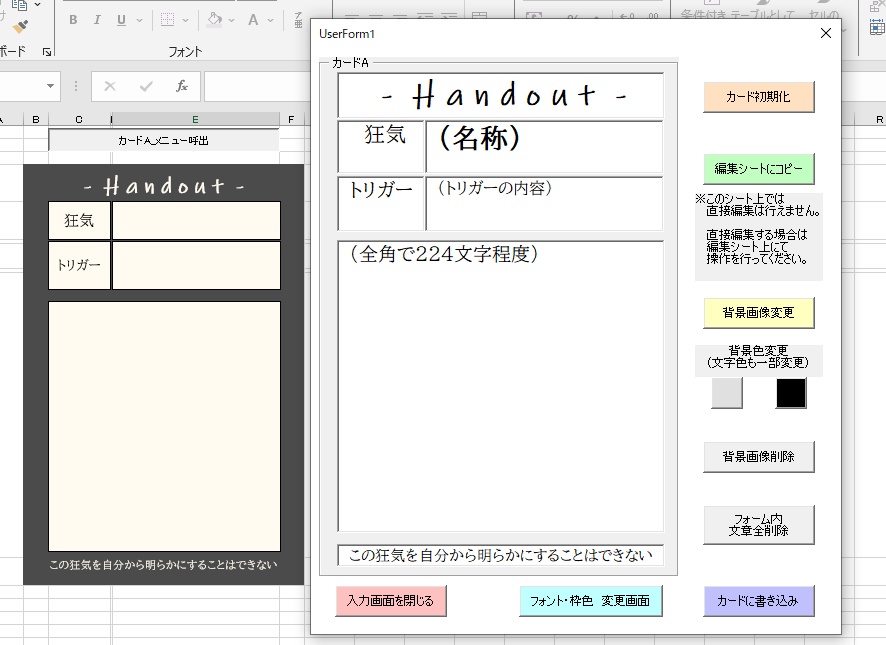The image size is (886, 645).
Task: Open the フォント・枠色 変更画面 button
Action: click(x=590, y=601)
